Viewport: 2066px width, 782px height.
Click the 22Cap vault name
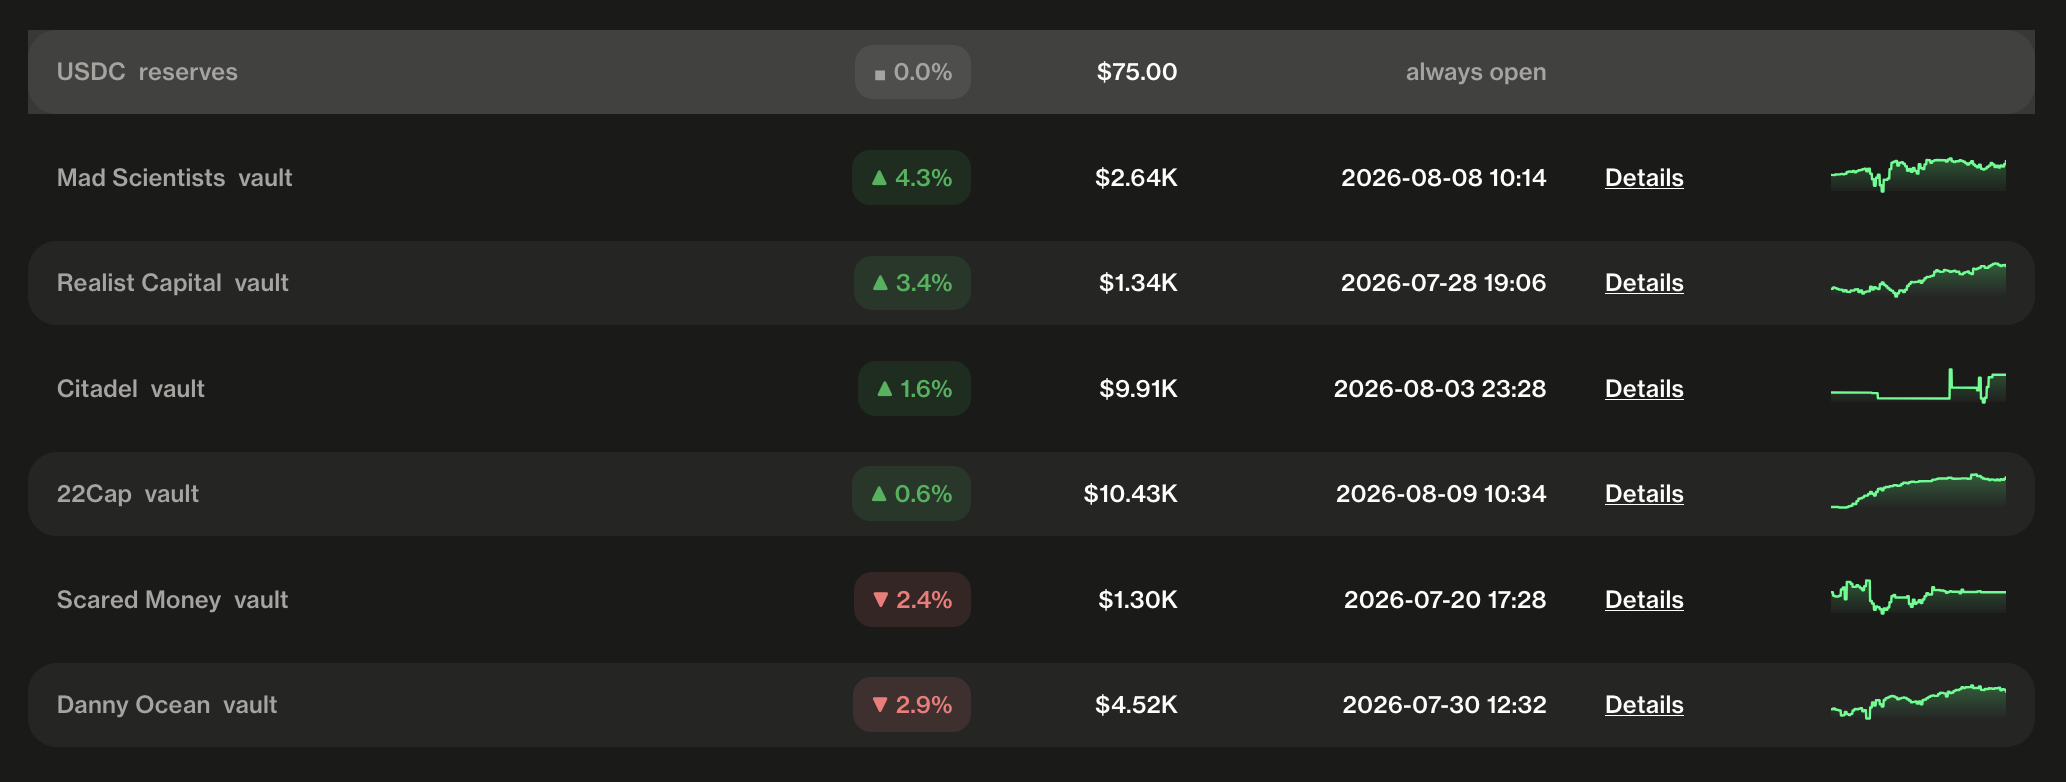click(128, 494)
